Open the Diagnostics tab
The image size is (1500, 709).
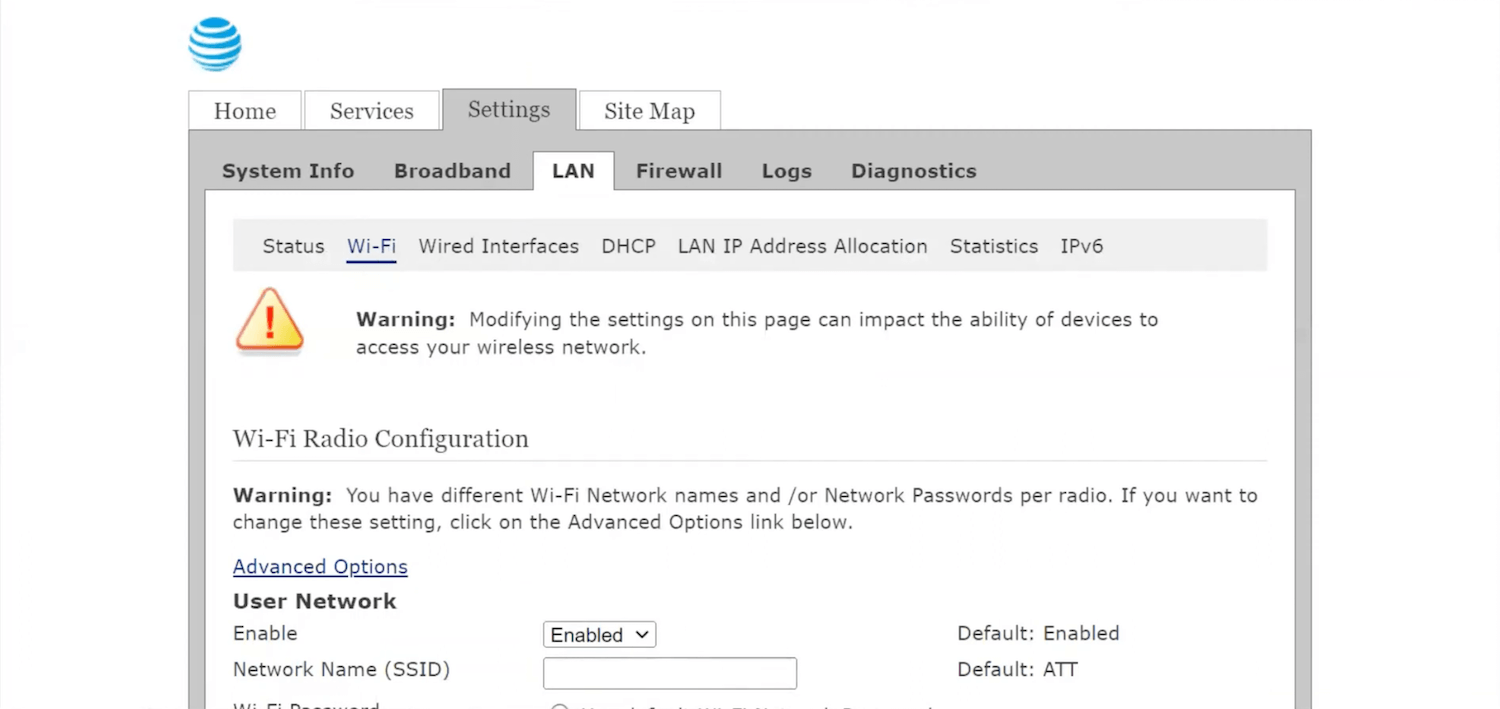(x=914, y=171)
